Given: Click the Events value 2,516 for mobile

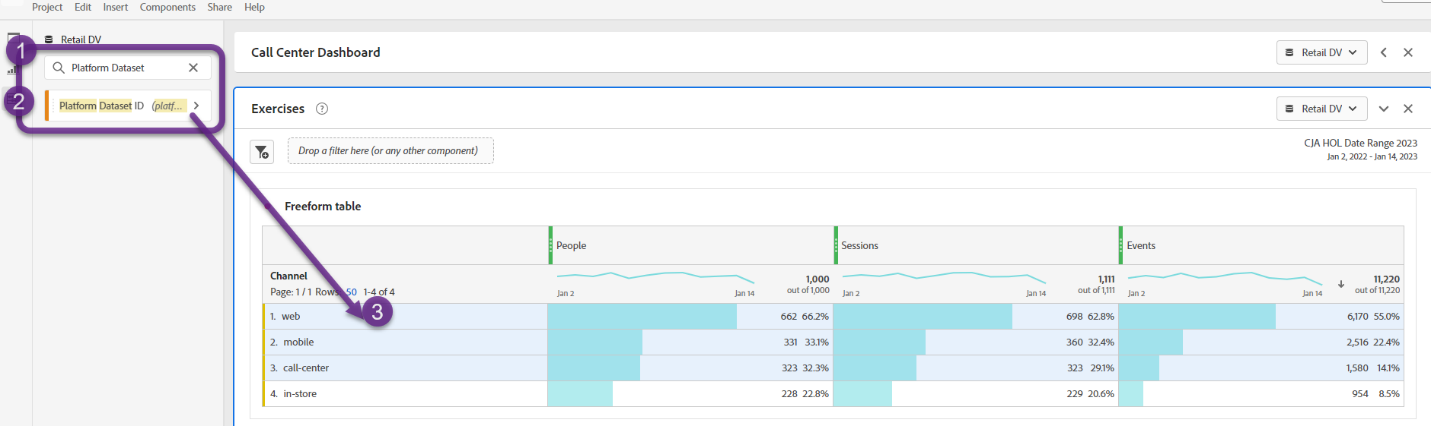Looking at the screenshot, I should click(1355, 342).
